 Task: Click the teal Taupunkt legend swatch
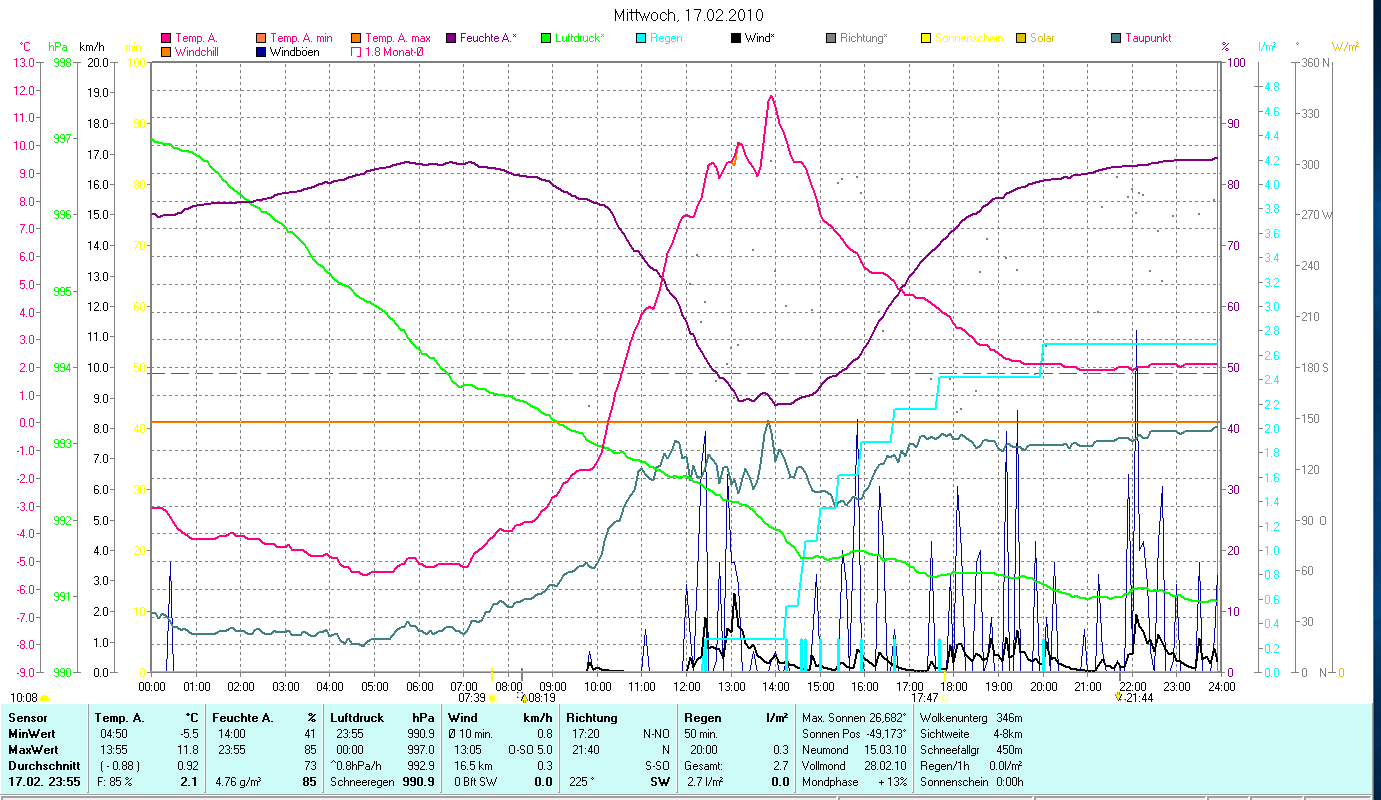[x=1115, y=38]
